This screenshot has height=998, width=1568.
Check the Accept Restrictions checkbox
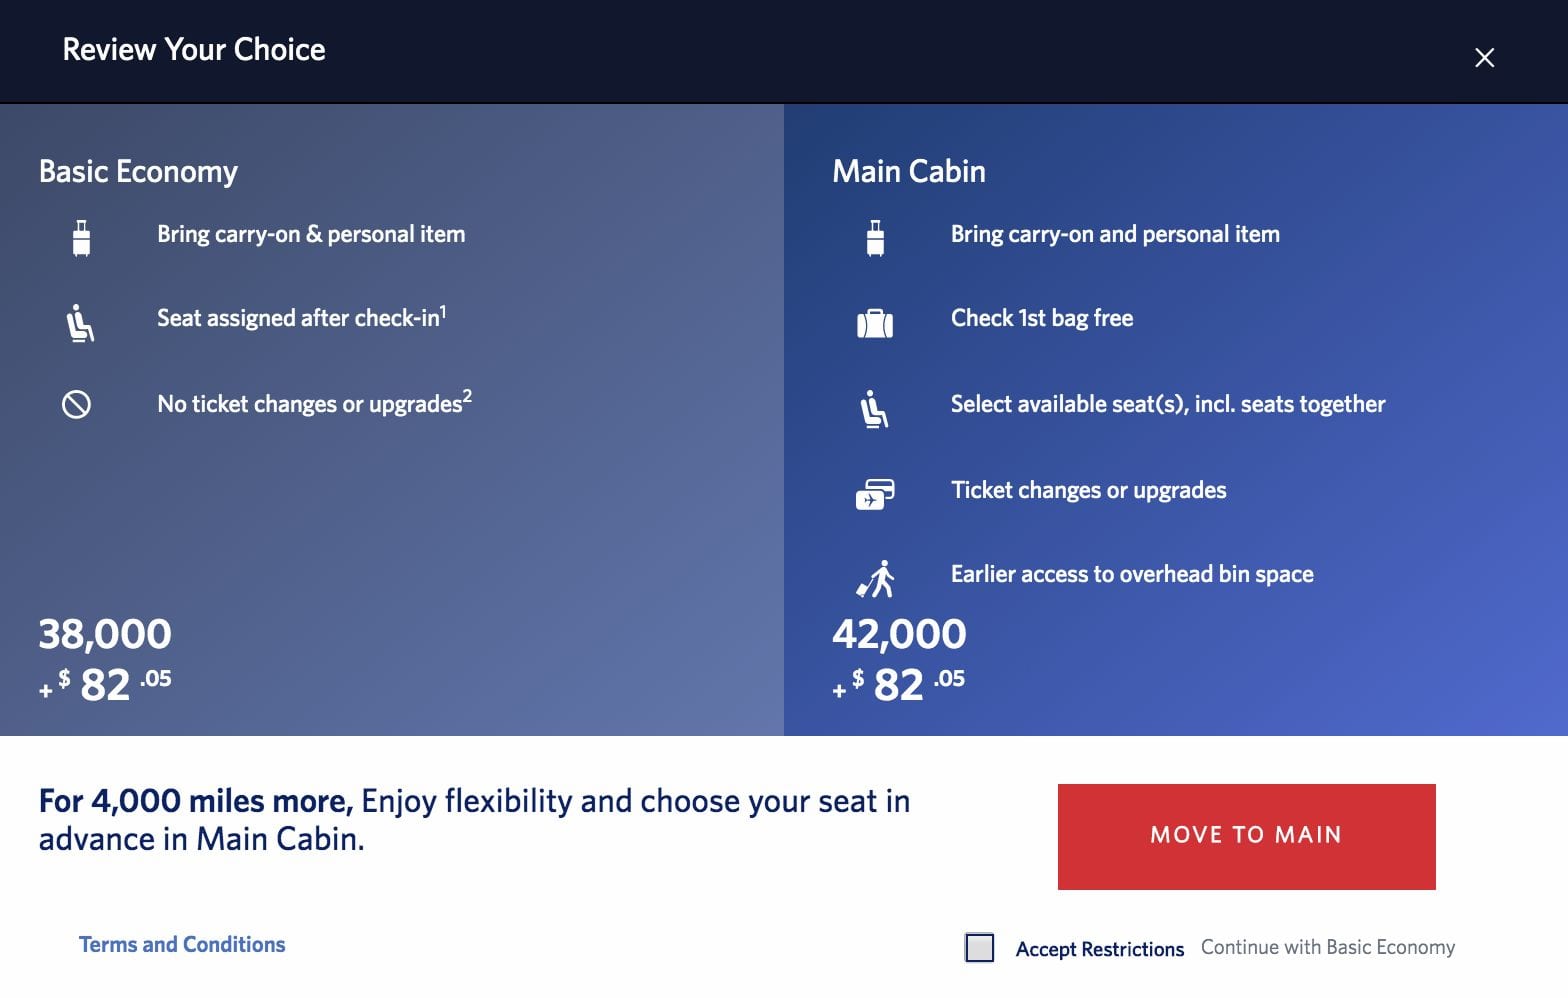point(979,947)
